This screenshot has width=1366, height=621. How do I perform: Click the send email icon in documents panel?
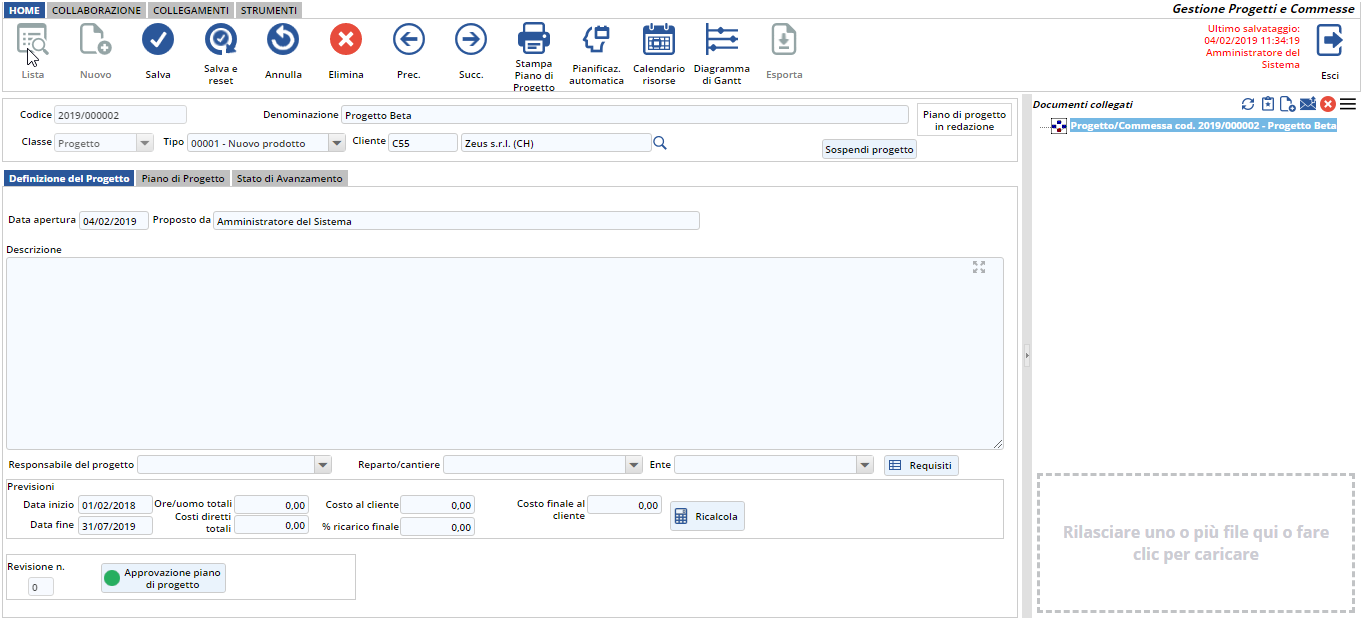1308,104
